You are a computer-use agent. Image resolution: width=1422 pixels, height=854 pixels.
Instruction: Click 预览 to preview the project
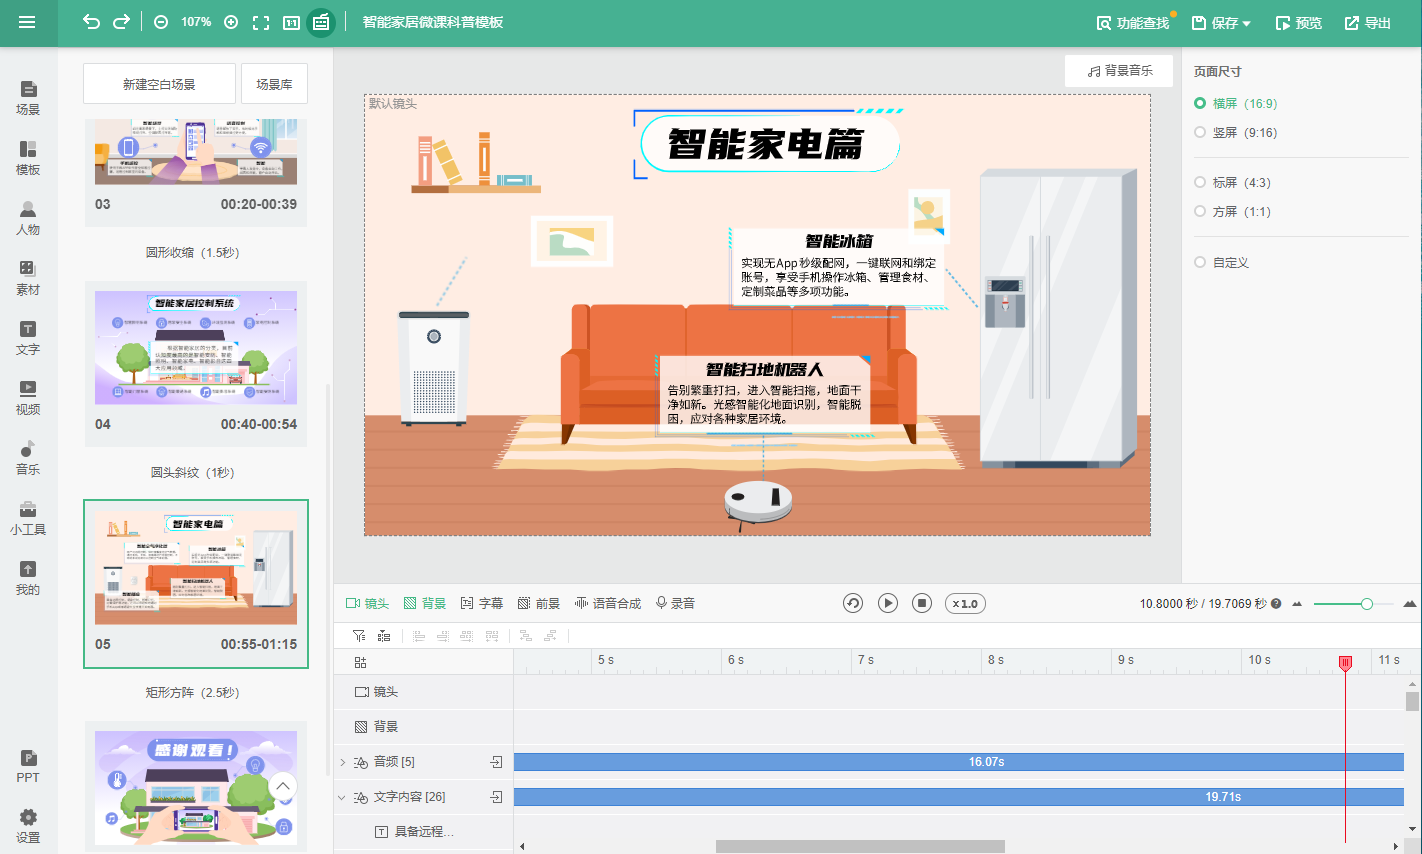click(1299, 23)
